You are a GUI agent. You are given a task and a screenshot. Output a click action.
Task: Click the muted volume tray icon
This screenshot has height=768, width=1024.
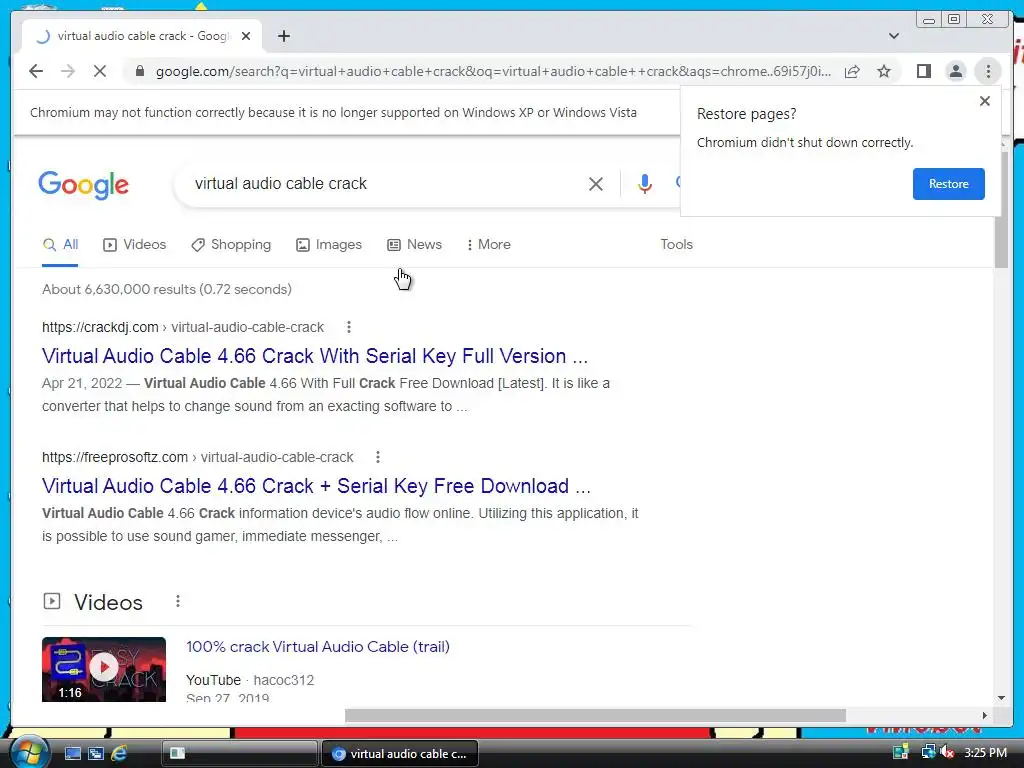click(948, 752)
